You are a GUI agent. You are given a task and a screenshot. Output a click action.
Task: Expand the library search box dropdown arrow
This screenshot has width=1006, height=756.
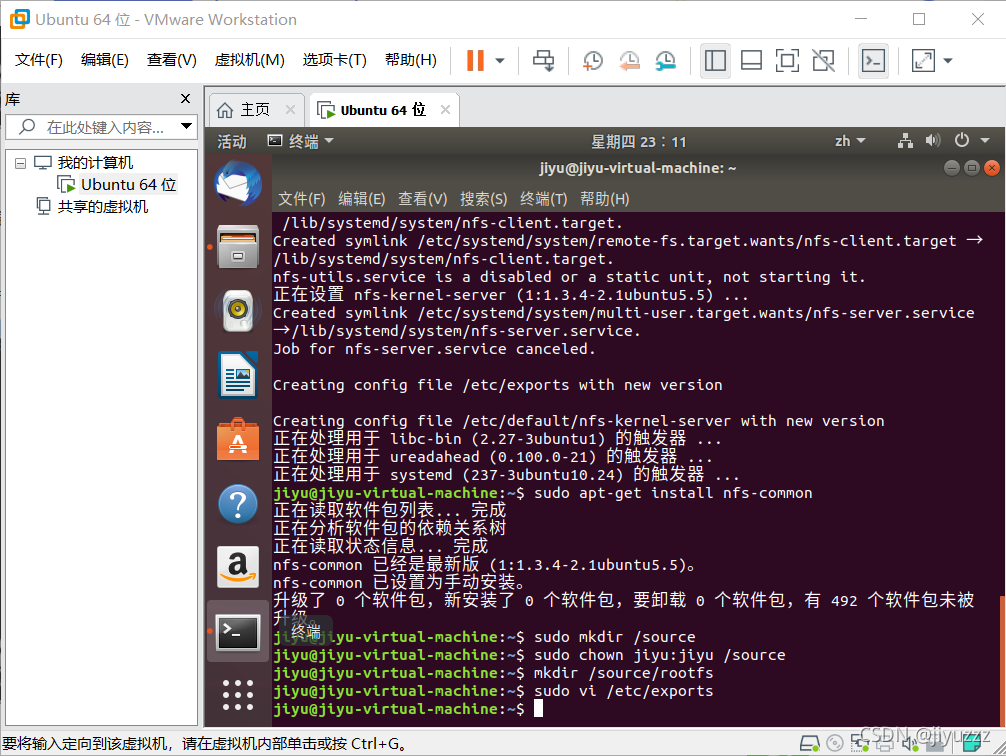pos(186,126)
